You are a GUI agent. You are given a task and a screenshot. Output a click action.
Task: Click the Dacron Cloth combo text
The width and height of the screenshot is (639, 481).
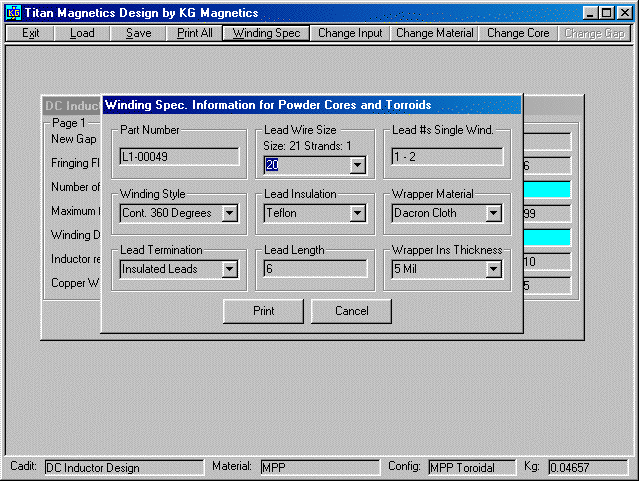[425, 213]
